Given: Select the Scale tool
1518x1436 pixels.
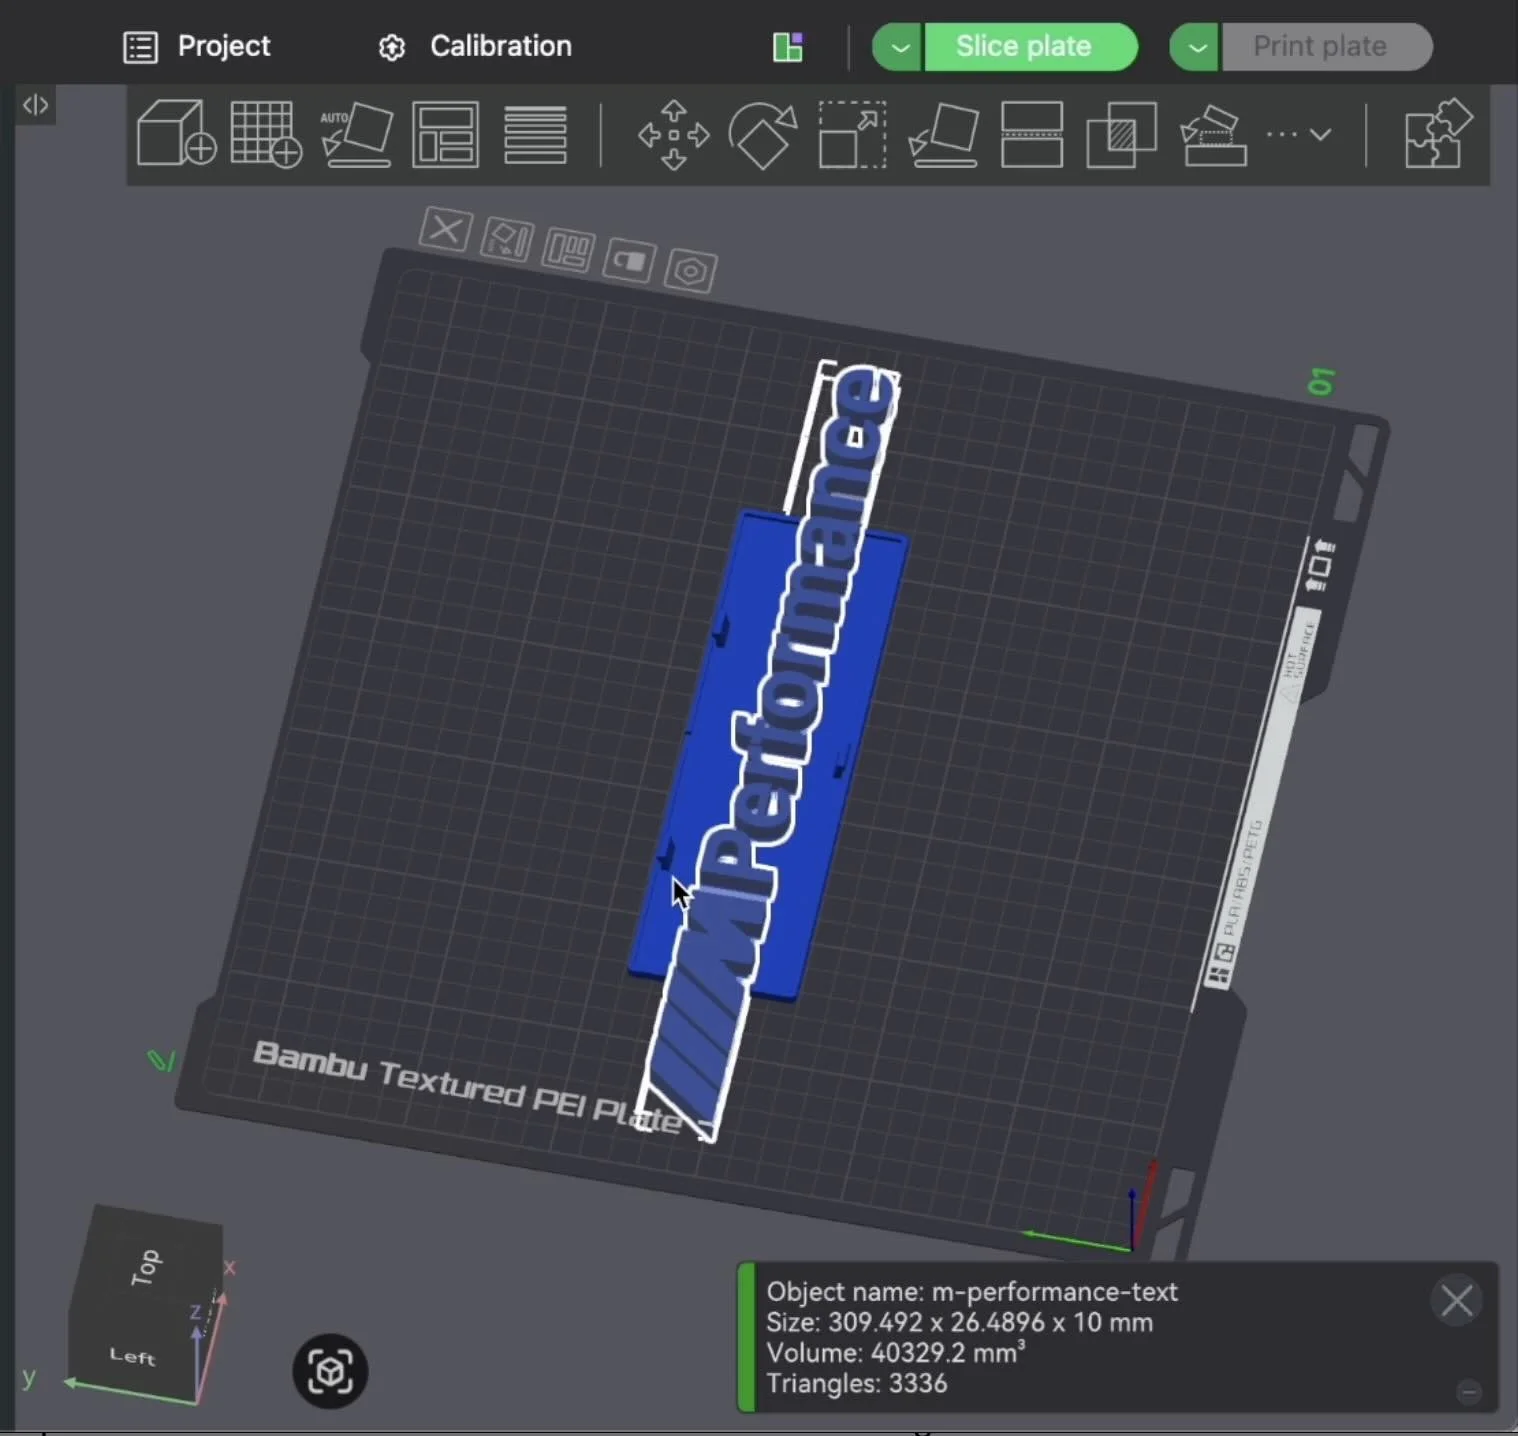Looking at the screenshot, I should (852, 134).
